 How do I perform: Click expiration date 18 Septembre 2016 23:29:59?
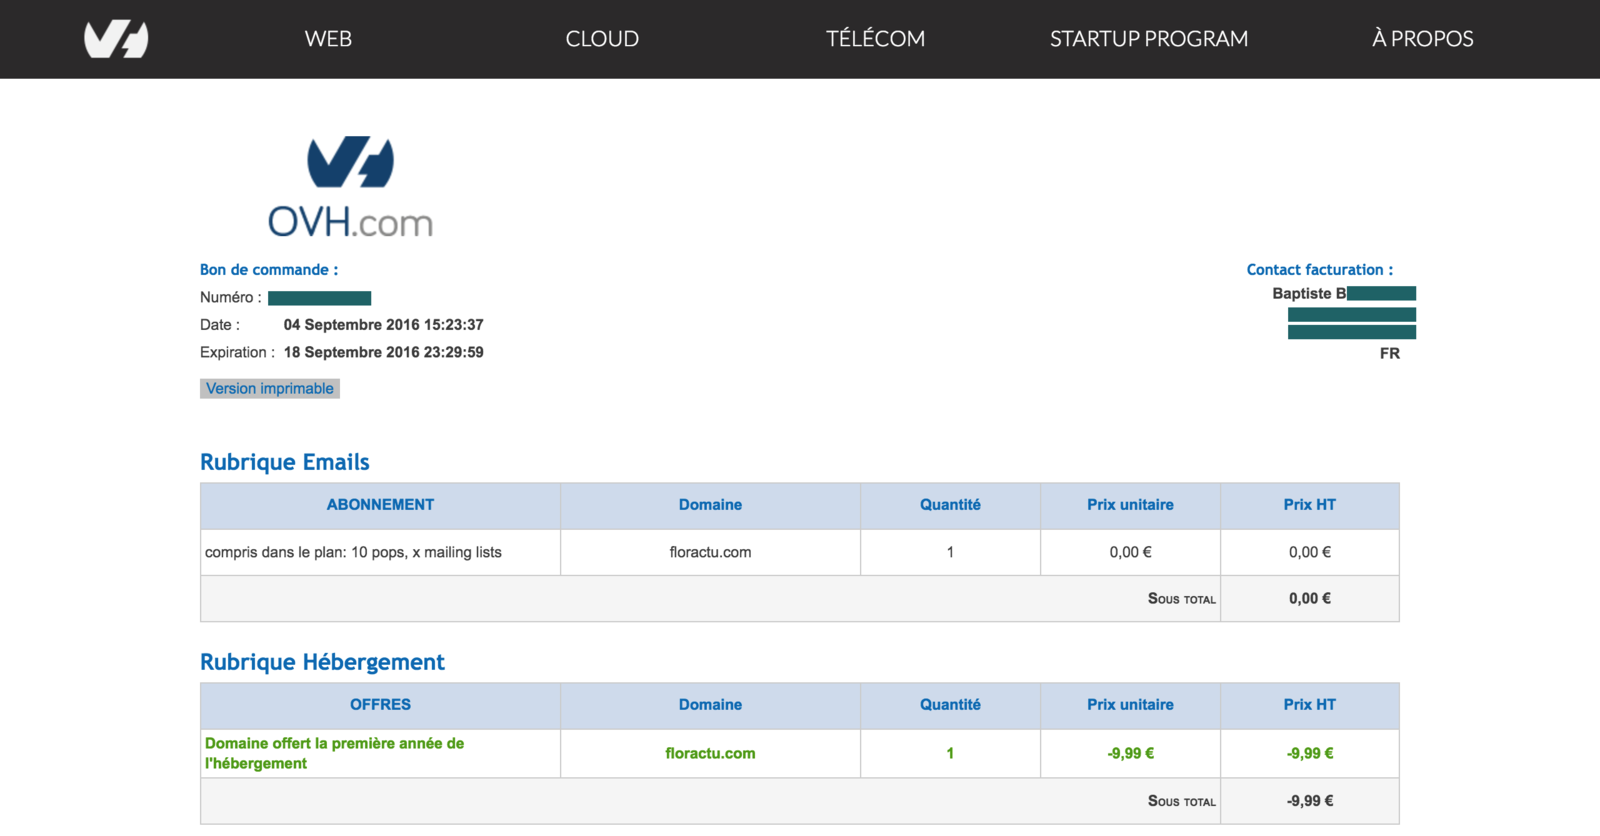pyautogui.click(x=383, y=352)
